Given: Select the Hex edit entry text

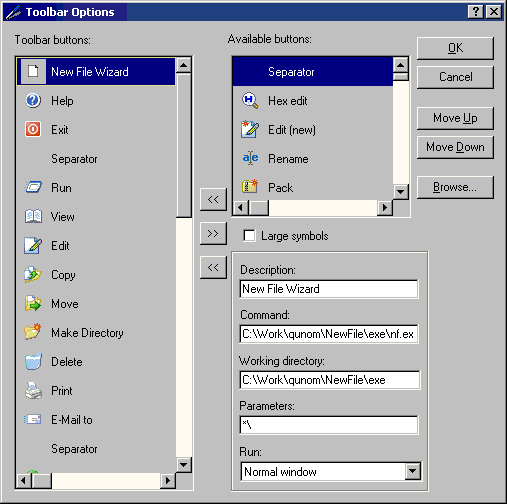Looking at the screenshot, I should pos(288,101).
